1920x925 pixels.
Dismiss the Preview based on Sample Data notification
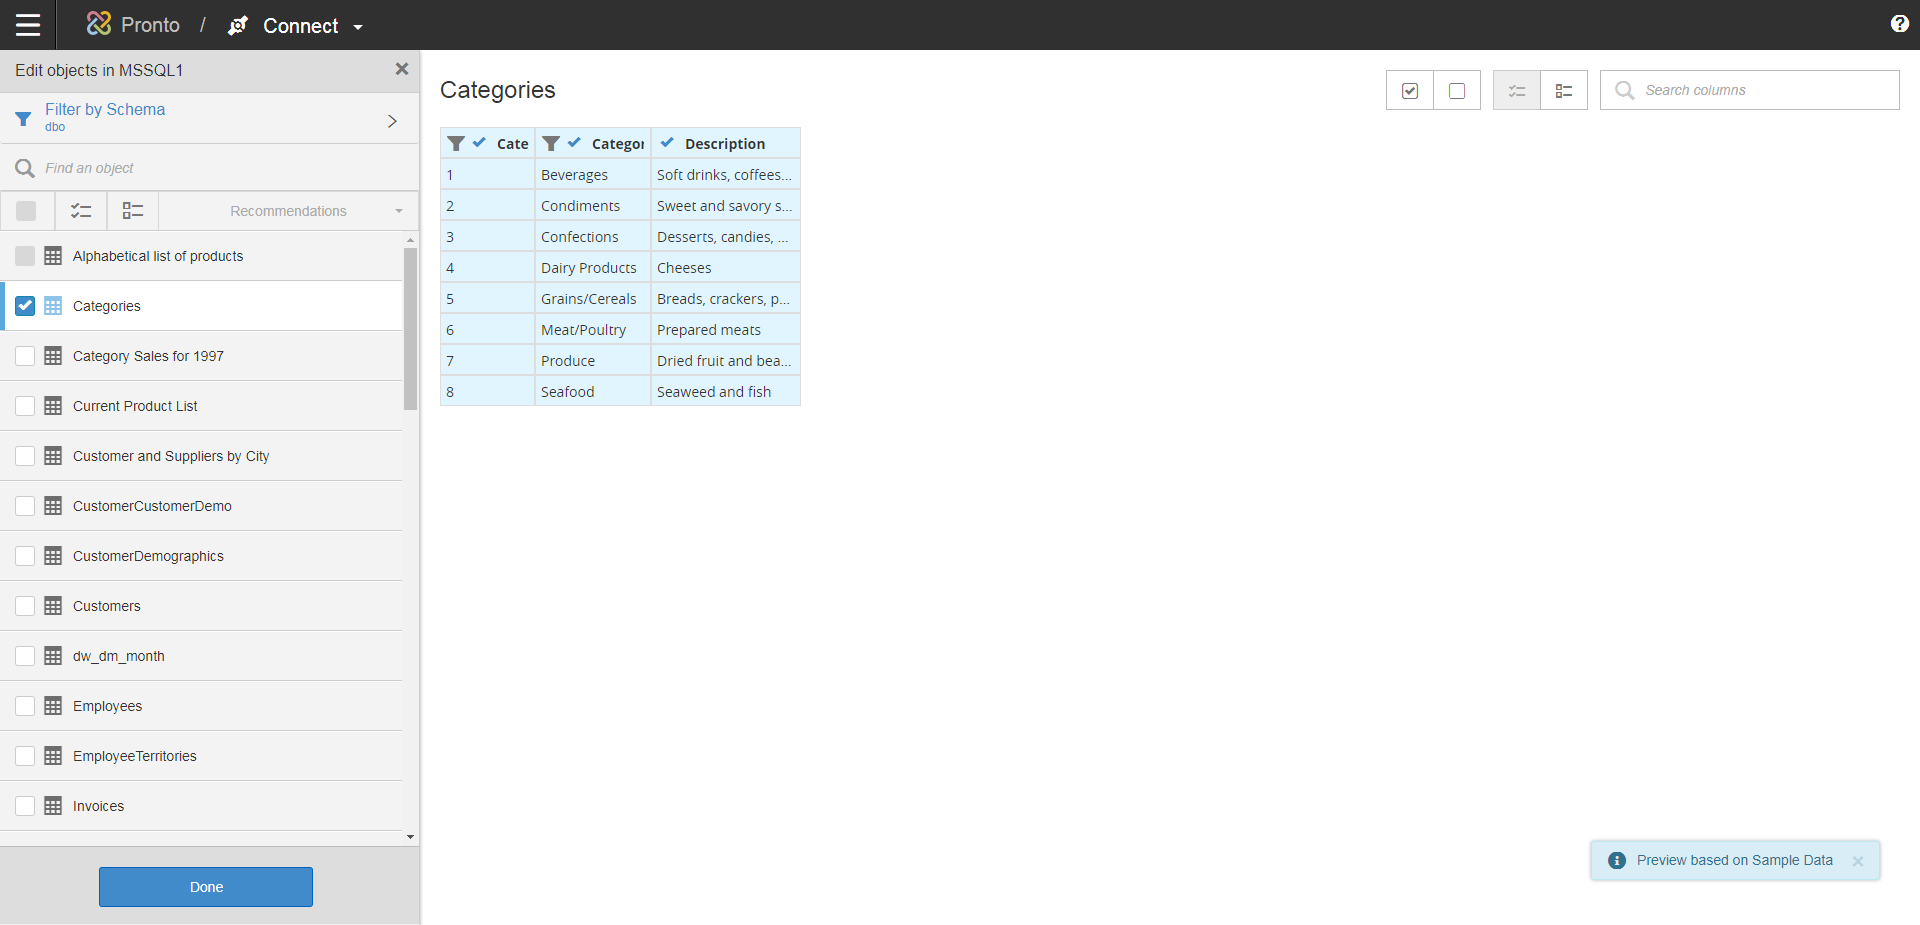[1858, 861]
